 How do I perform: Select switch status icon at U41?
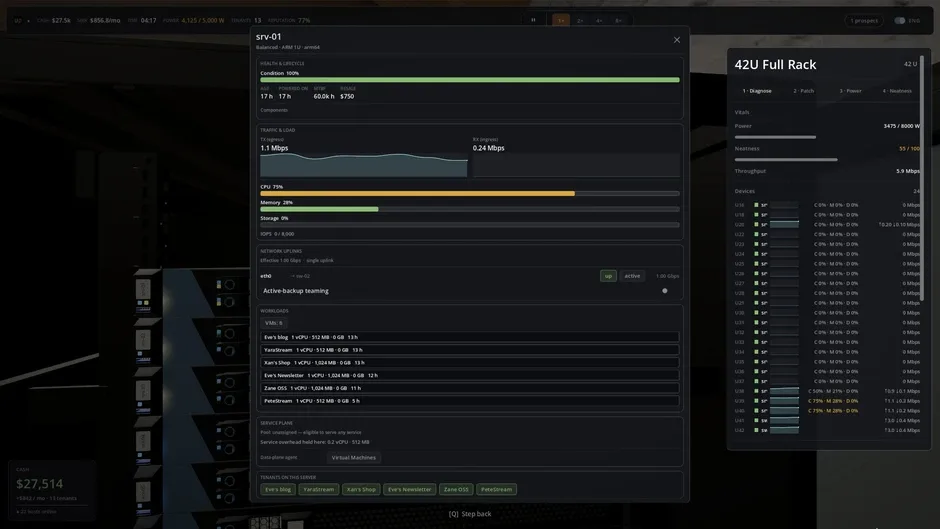[756, 420]
